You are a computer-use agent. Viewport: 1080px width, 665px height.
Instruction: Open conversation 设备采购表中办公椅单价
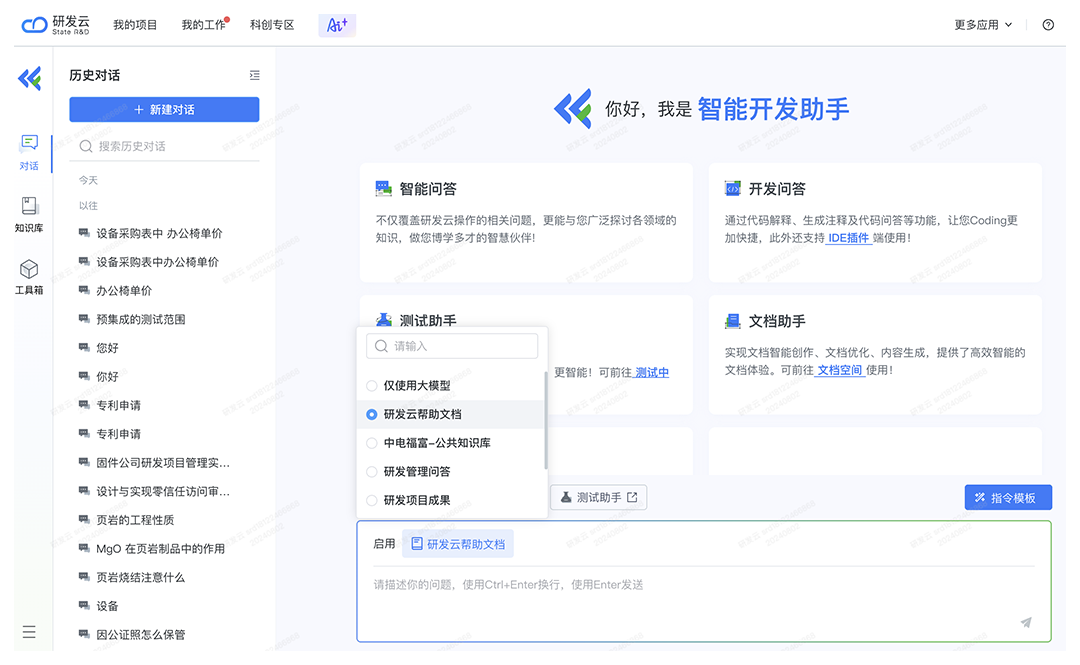point(157,262)
